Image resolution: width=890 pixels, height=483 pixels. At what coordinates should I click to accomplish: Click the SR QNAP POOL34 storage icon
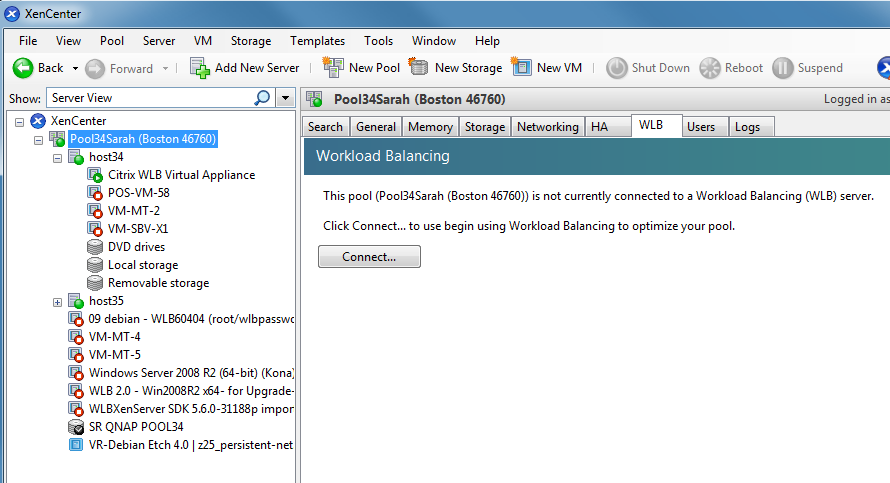tap(76, 427)
